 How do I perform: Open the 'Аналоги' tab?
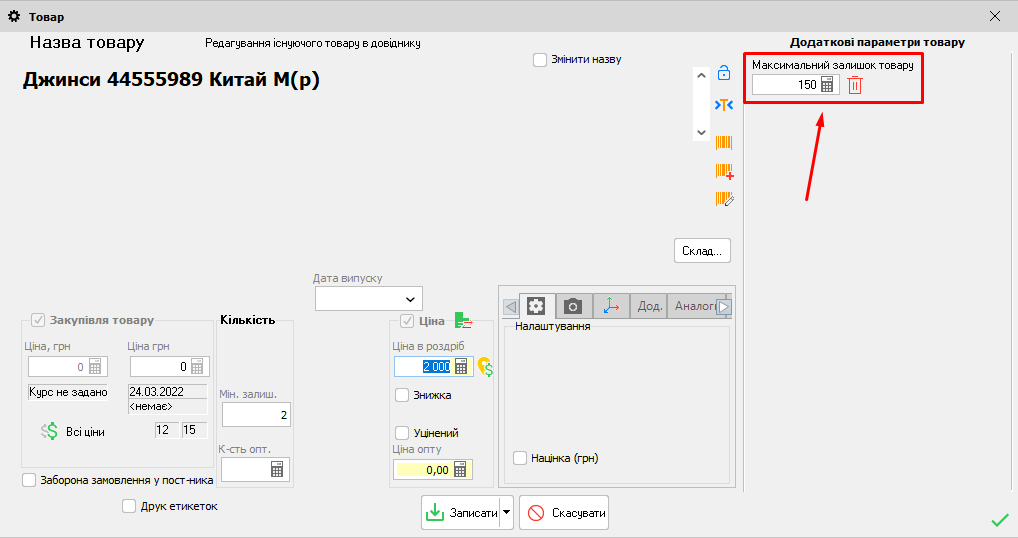pos(692,306)
